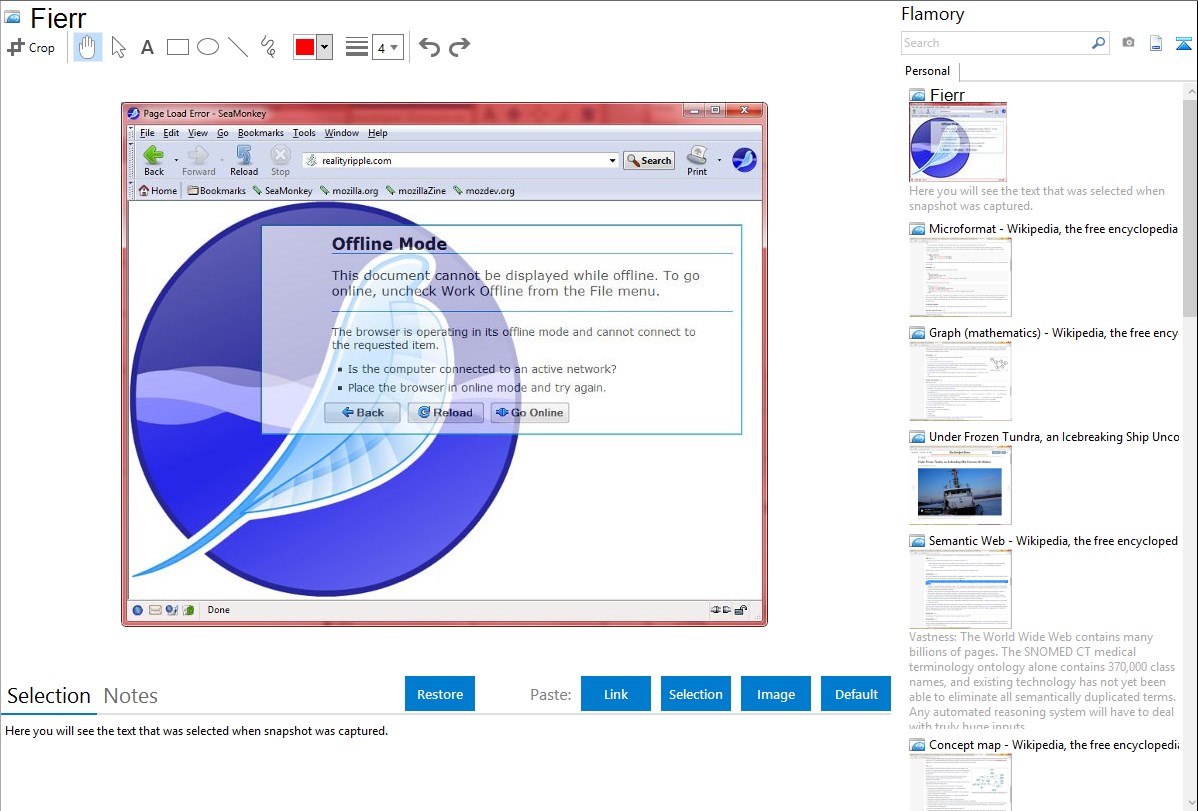Viewport: 1198px width, 811px height.
Task: Click the line thickness icon
Action: (x=357, y=47)
